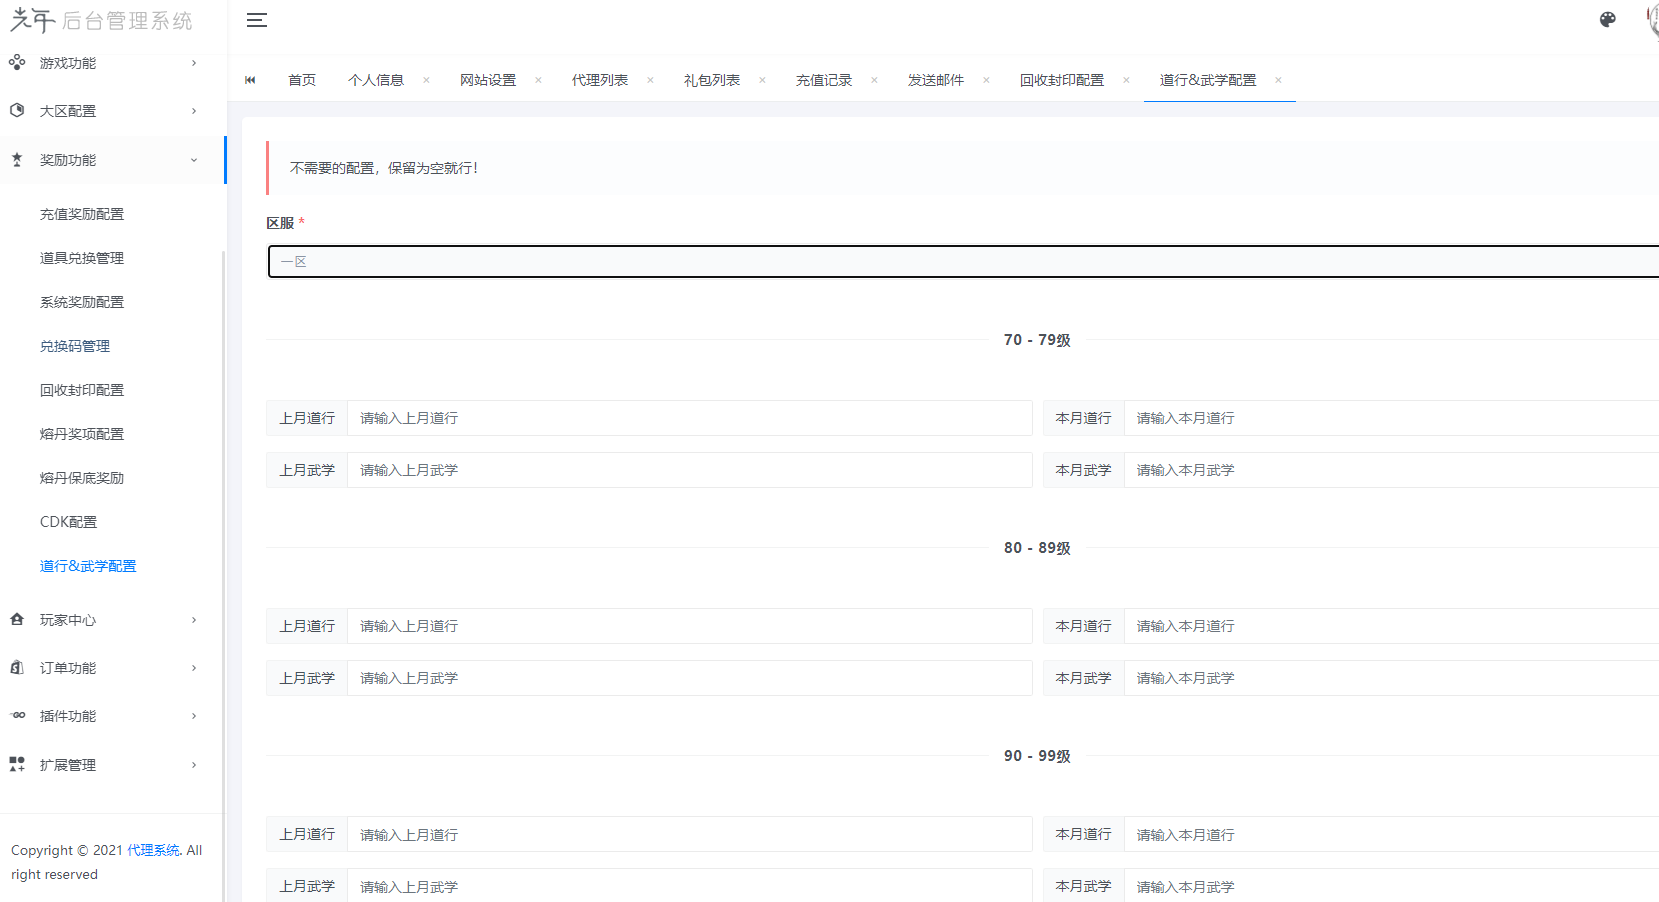
Task: Close the 充值记录 tab
Action: click(x=874, y=80)
